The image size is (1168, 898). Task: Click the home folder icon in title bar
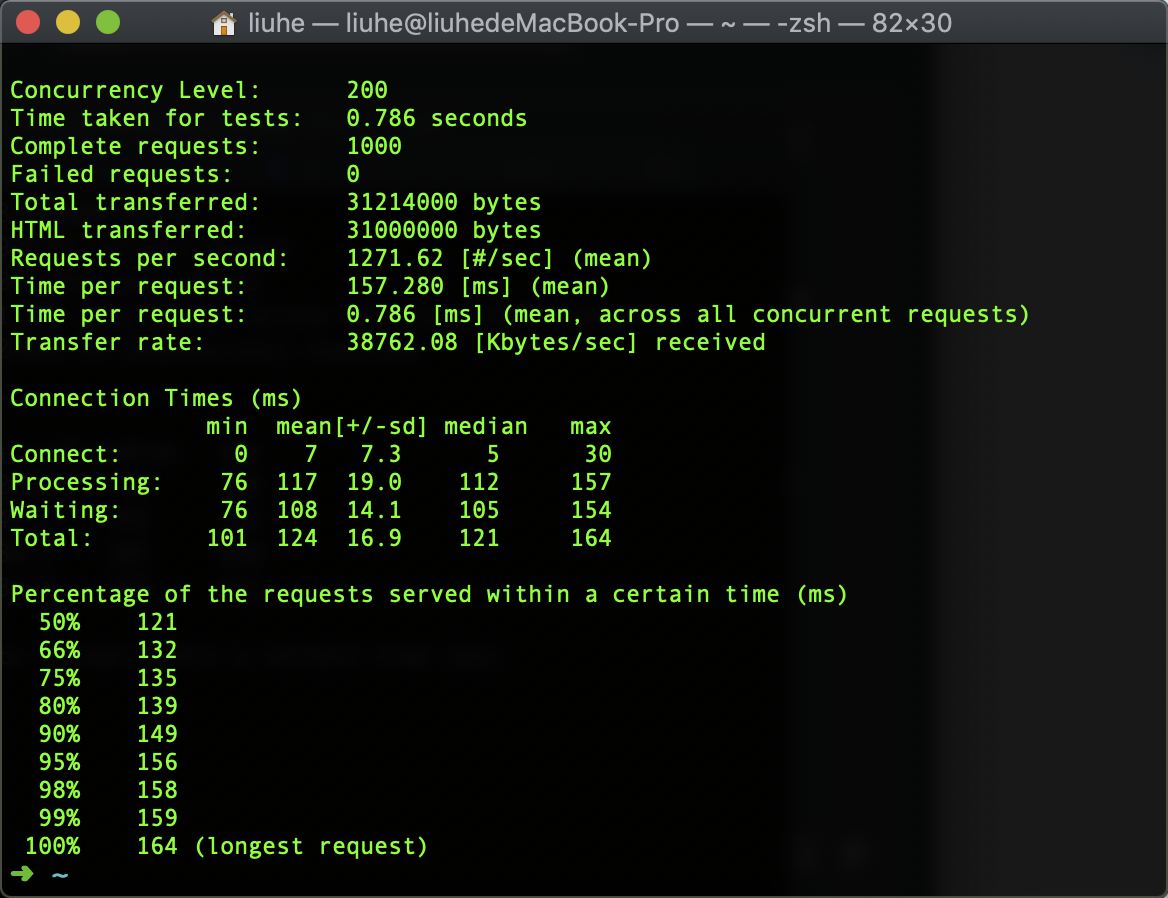click(x=224, y=23)
